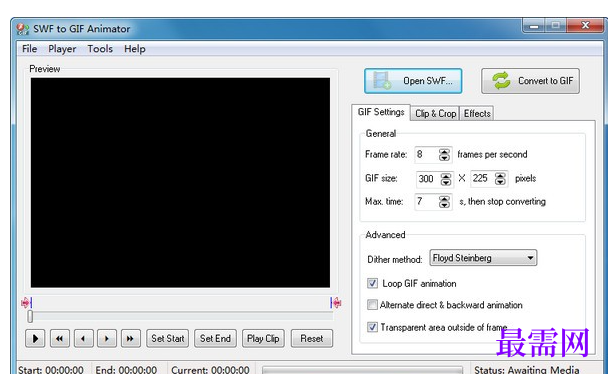Open the Help menu

point(135,49)
